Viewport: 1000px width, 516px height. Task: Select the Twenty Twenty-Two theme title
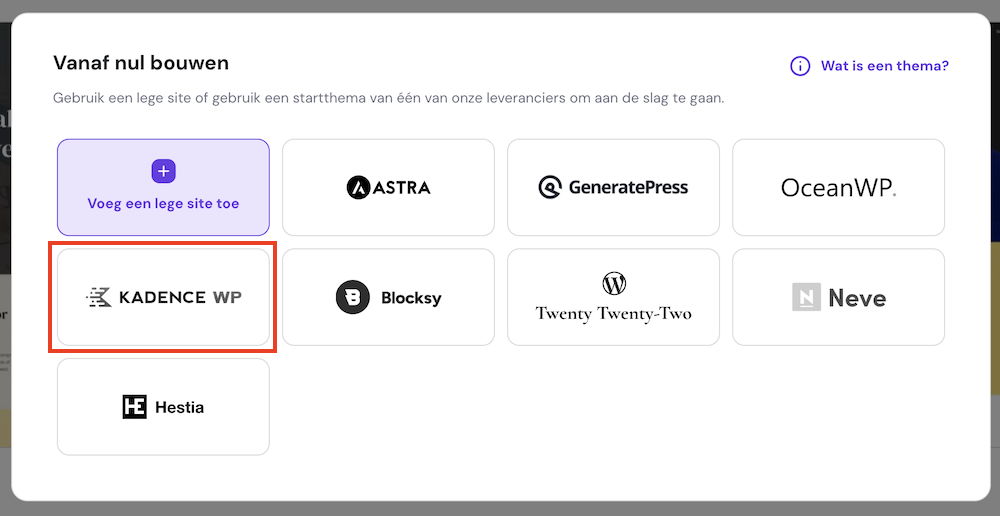(613, 313)
